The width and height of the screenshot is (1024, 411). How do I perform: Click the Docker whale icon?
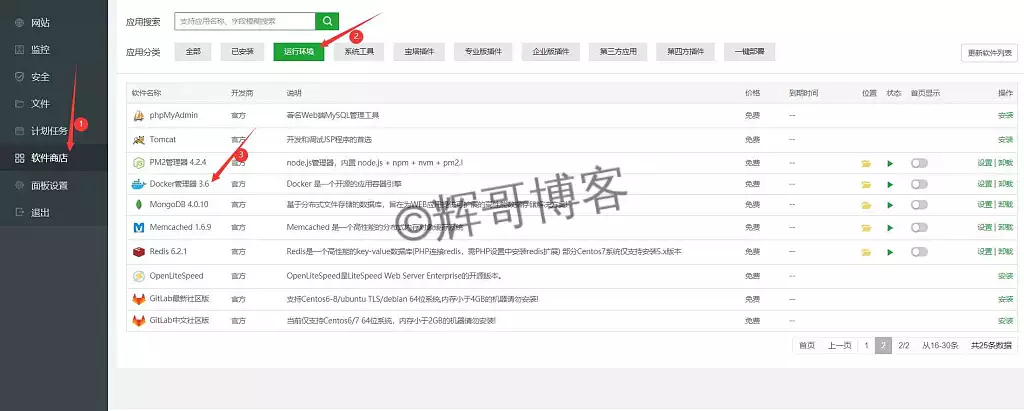[138, 184]
